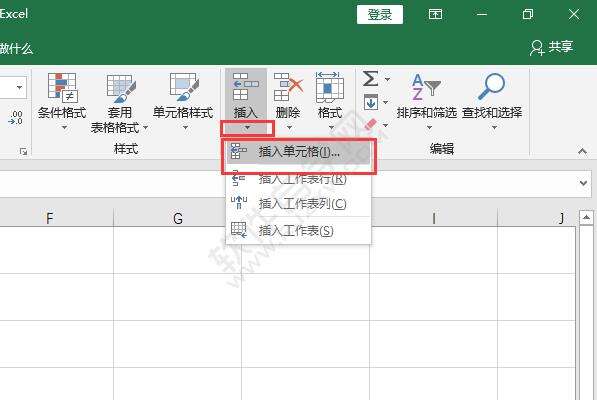
Task: Click the Sign in (登录) button
Action: coord(380,15)
